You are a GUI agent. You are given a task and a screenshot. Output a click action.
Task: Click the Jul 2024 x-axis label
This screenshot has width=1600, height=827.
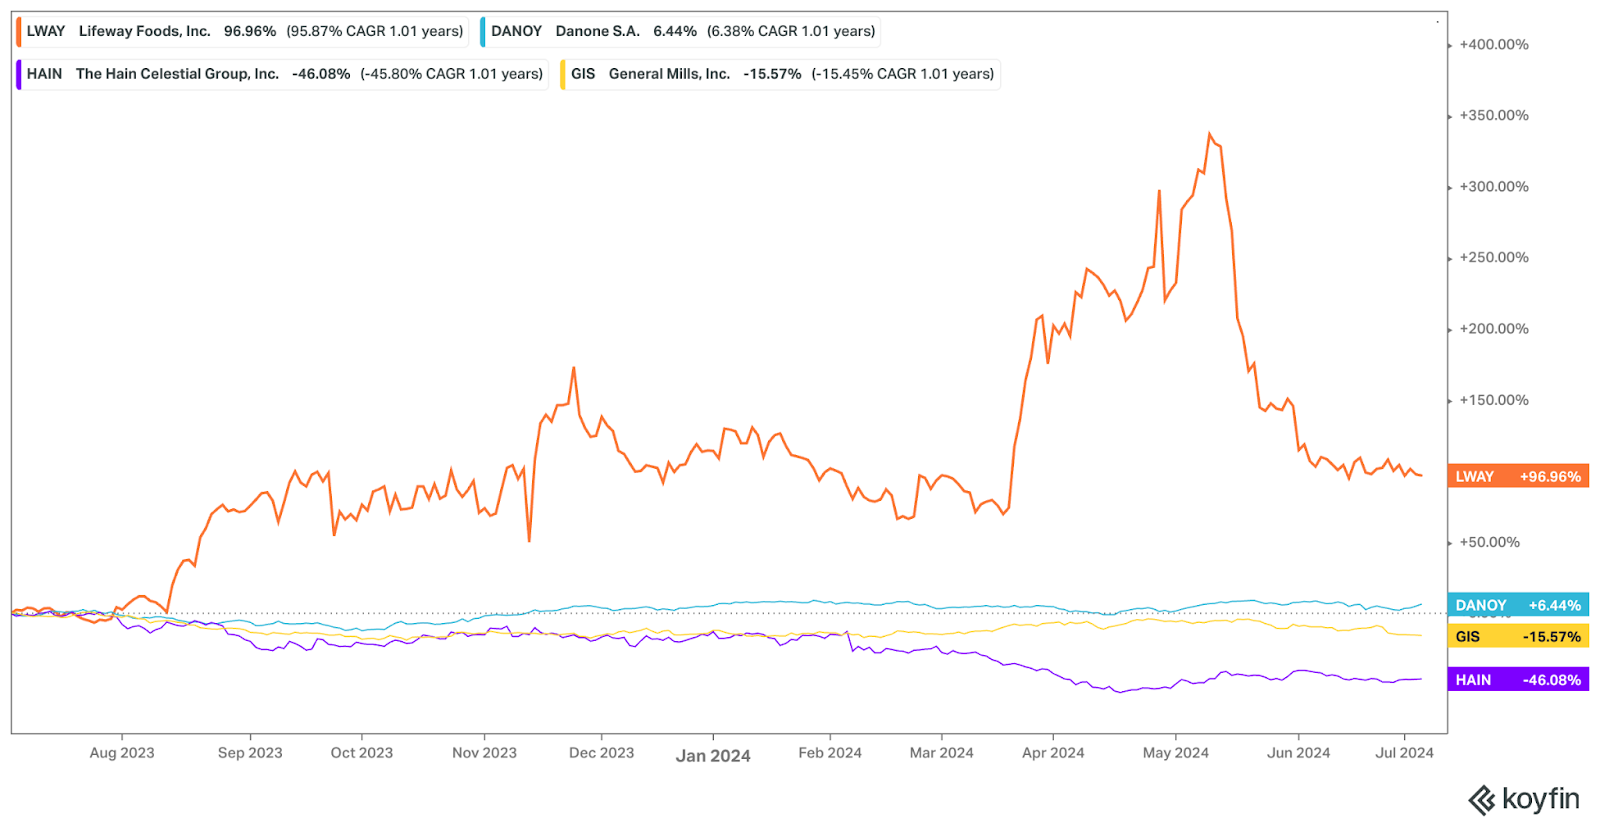click(x=1404, y=753)
